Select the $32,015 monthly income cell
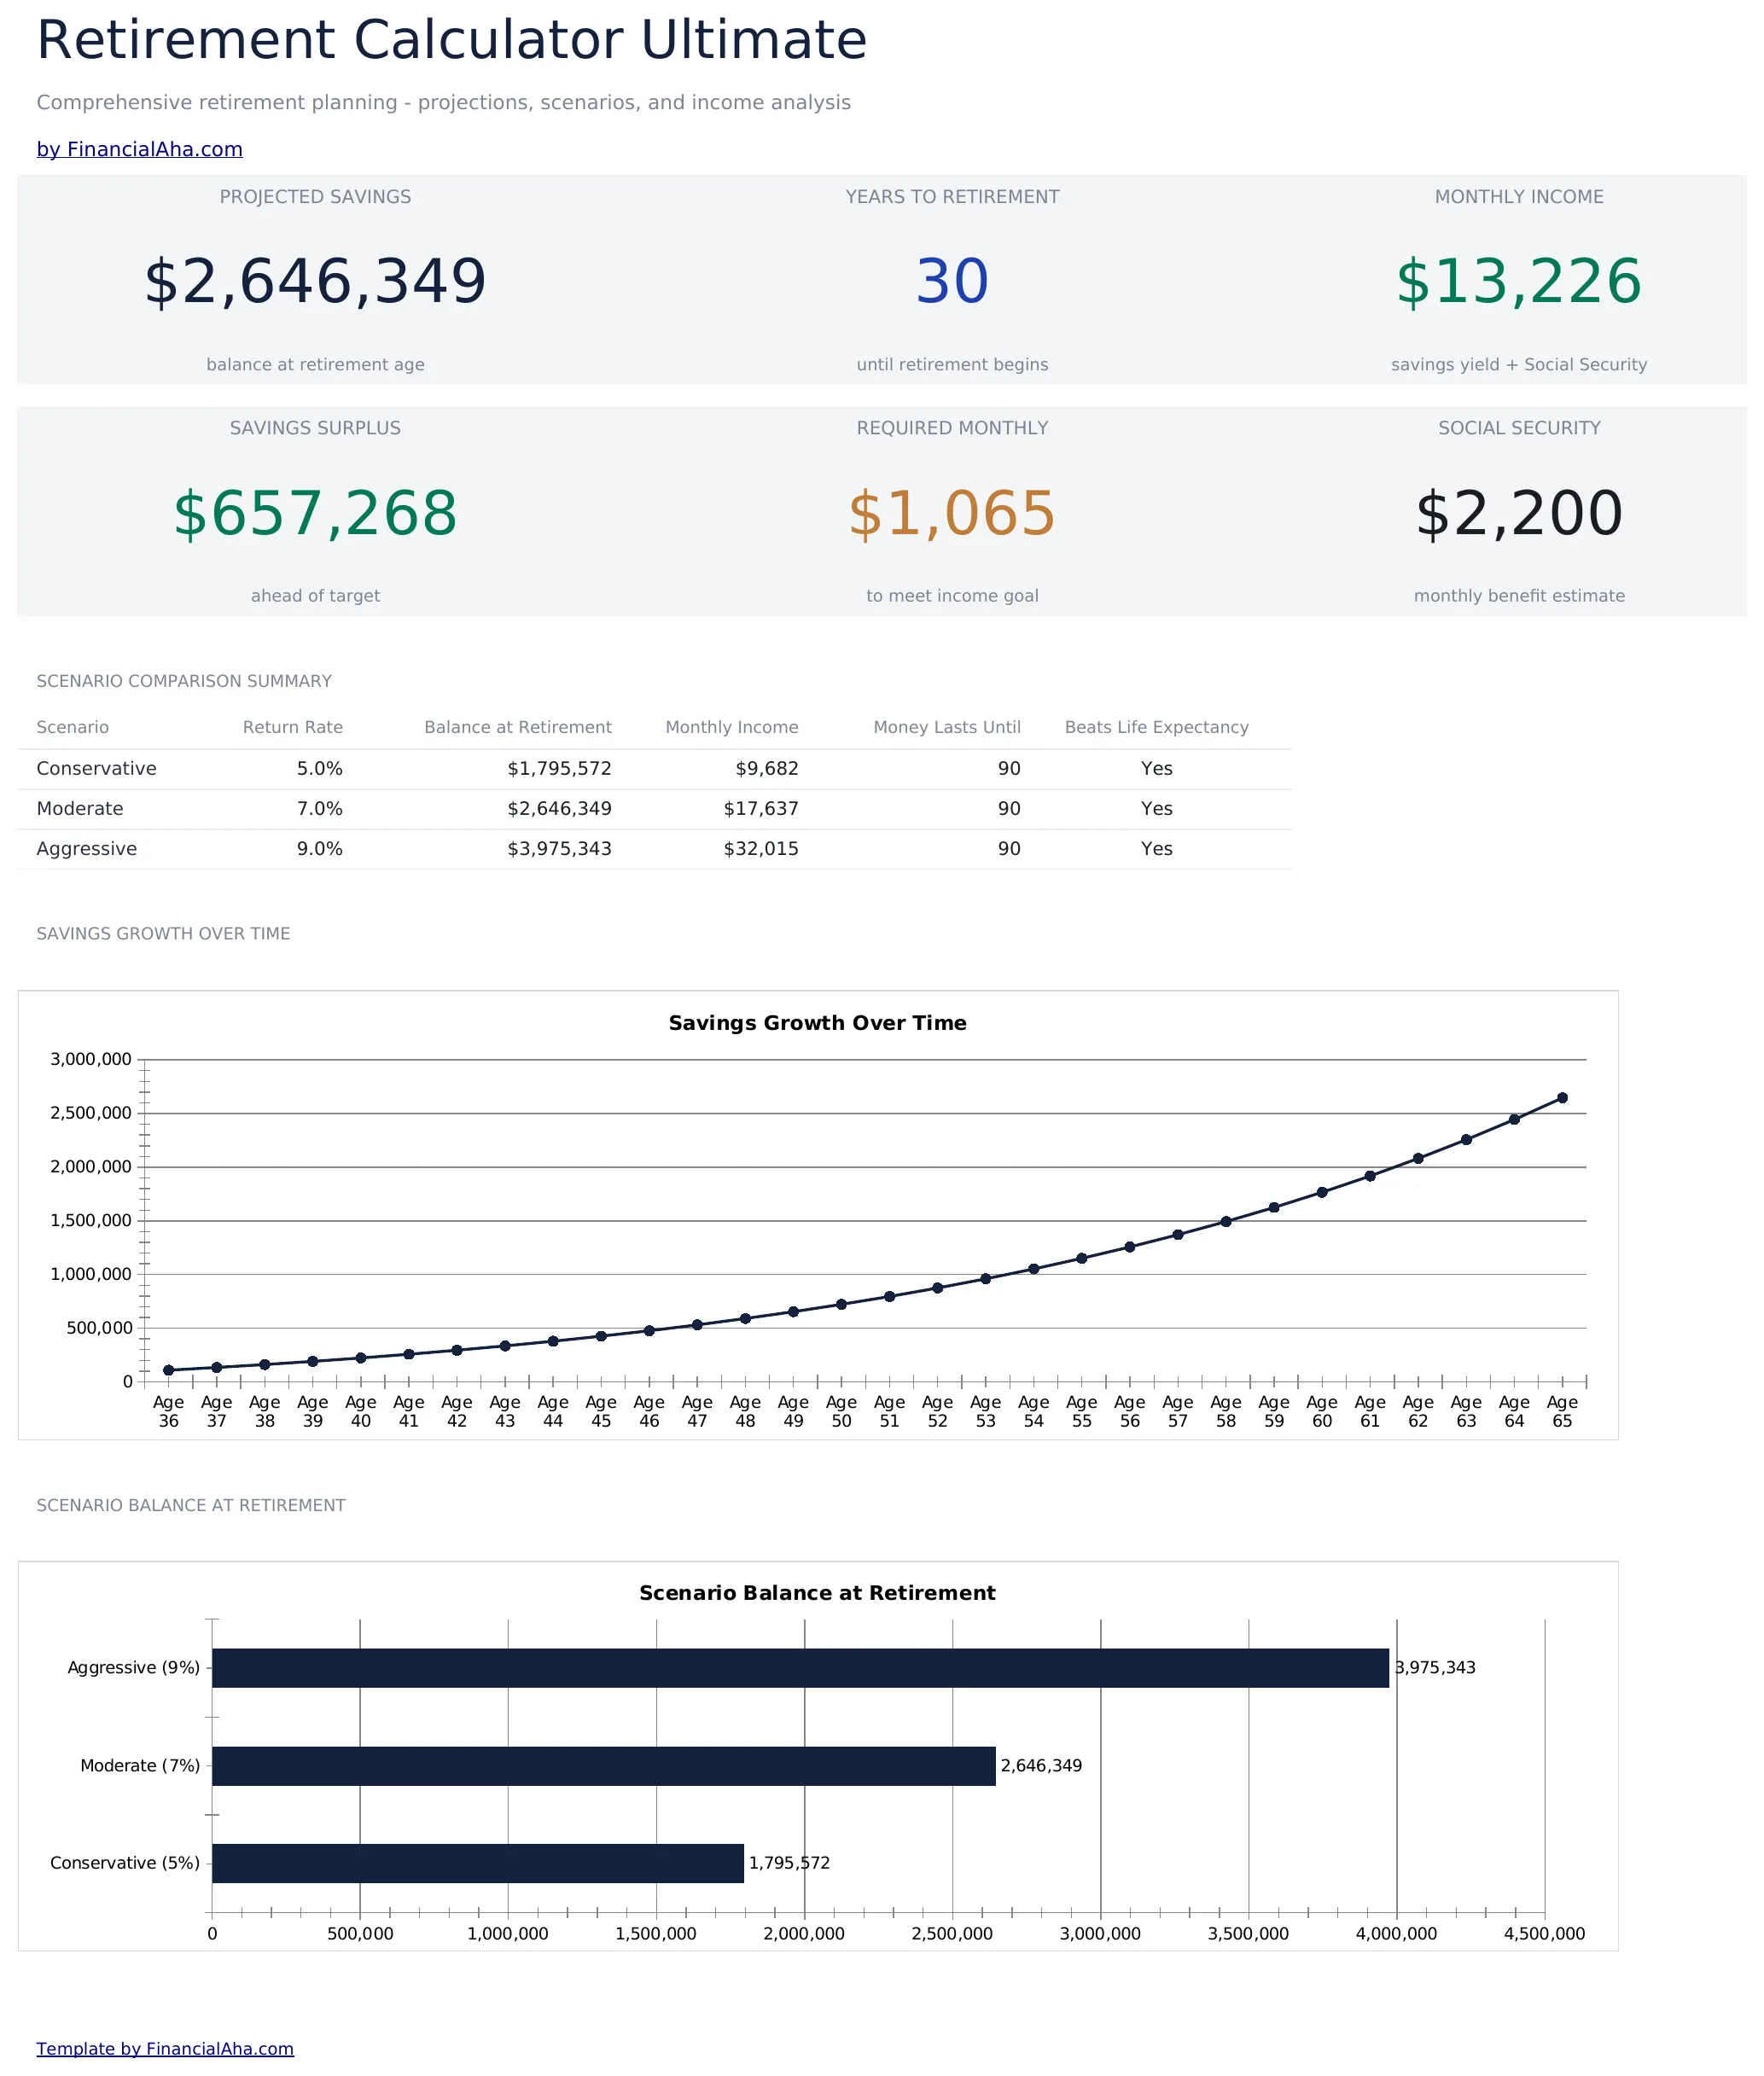Viewport: 1764px width, 2076px height. 761,848
